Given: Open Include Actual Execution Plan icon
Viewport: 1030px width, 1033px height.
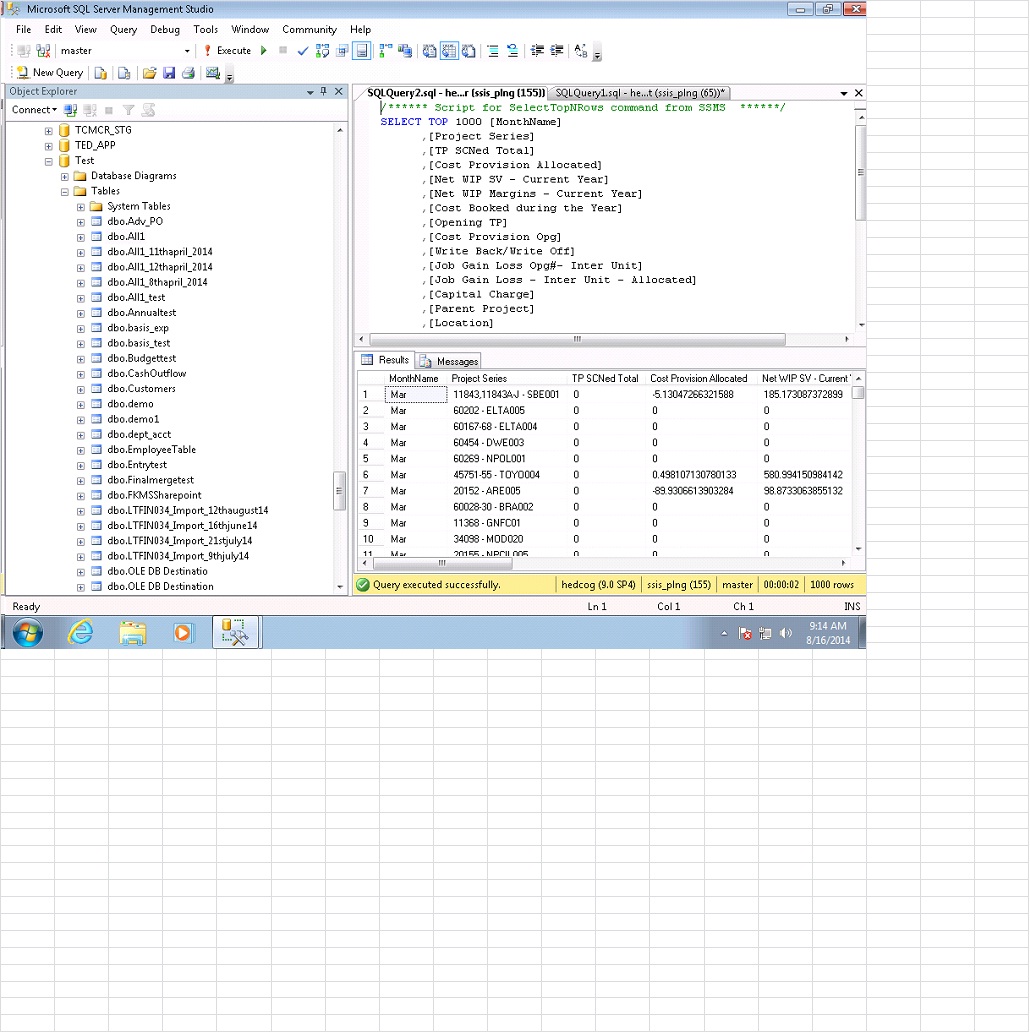Looking at the screenshot, I should pos(386,51).
